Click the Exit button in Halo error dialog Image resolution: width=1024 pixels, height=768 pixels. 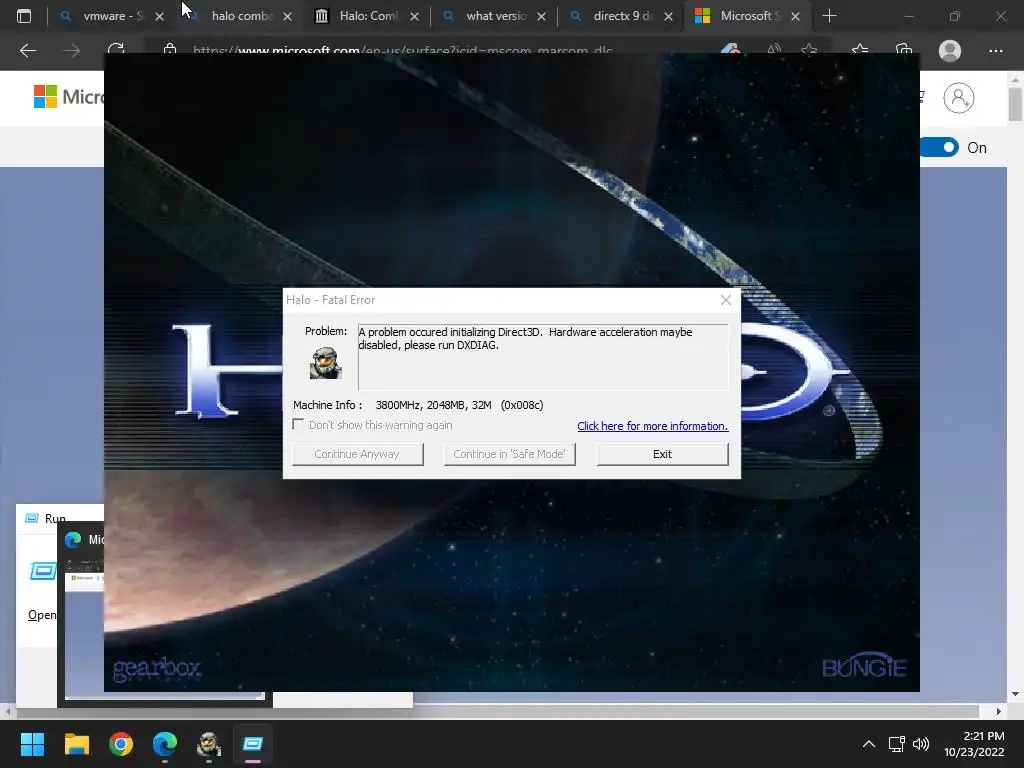coord(662,454)
